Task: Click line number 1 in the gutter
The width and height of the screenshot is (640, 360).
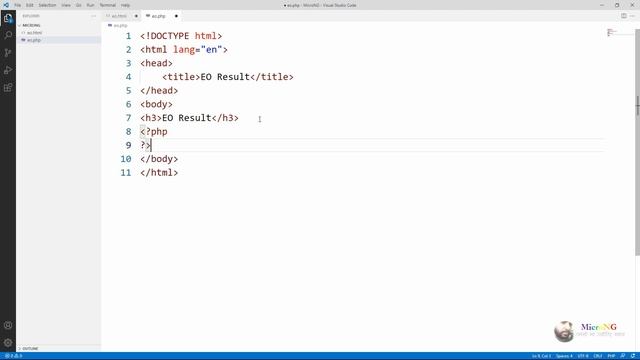Action: click(129, 36)
